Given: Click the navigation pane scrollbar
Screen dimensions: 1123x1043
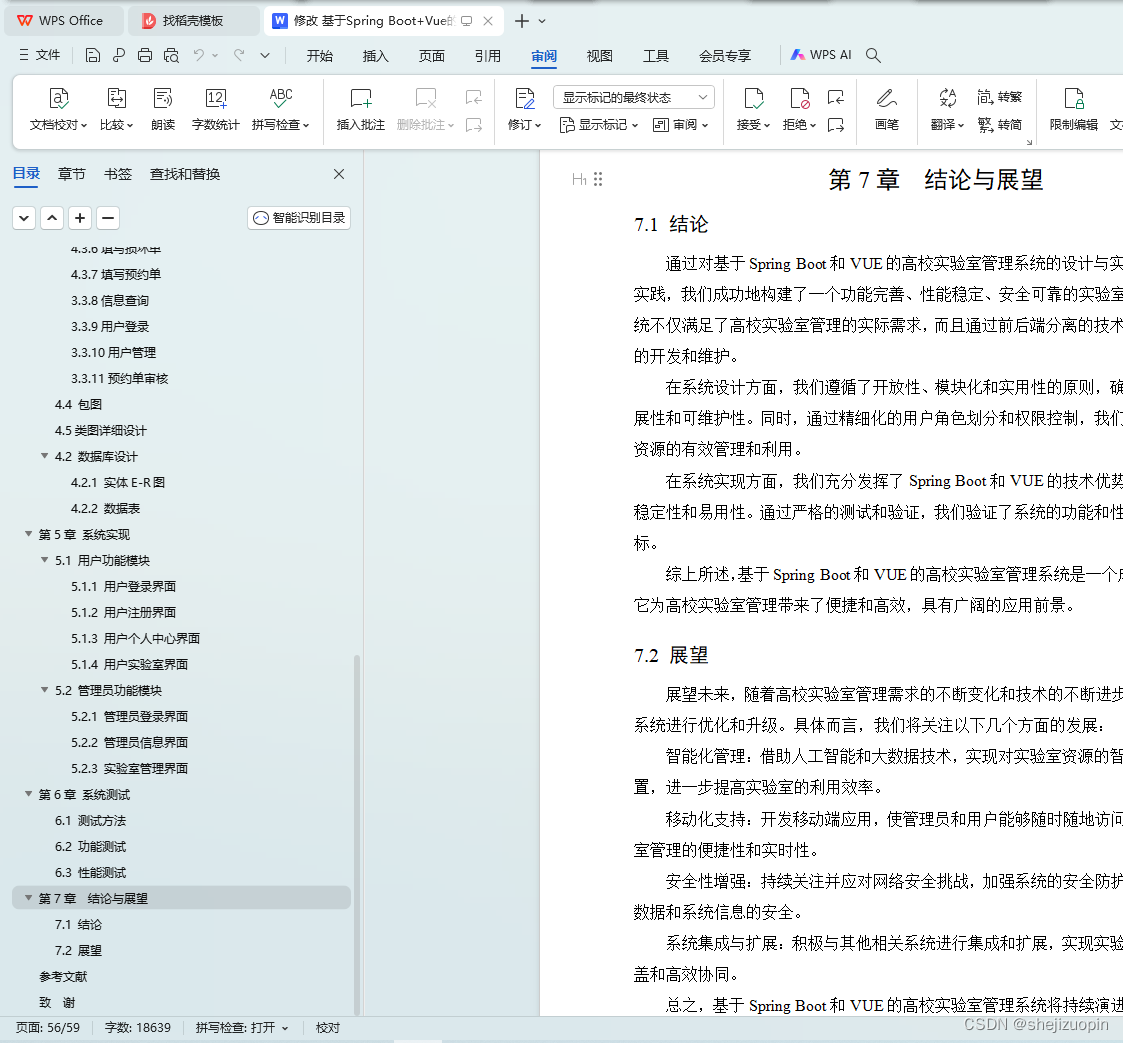Looking at the screenshot, I should pos(357,835).
